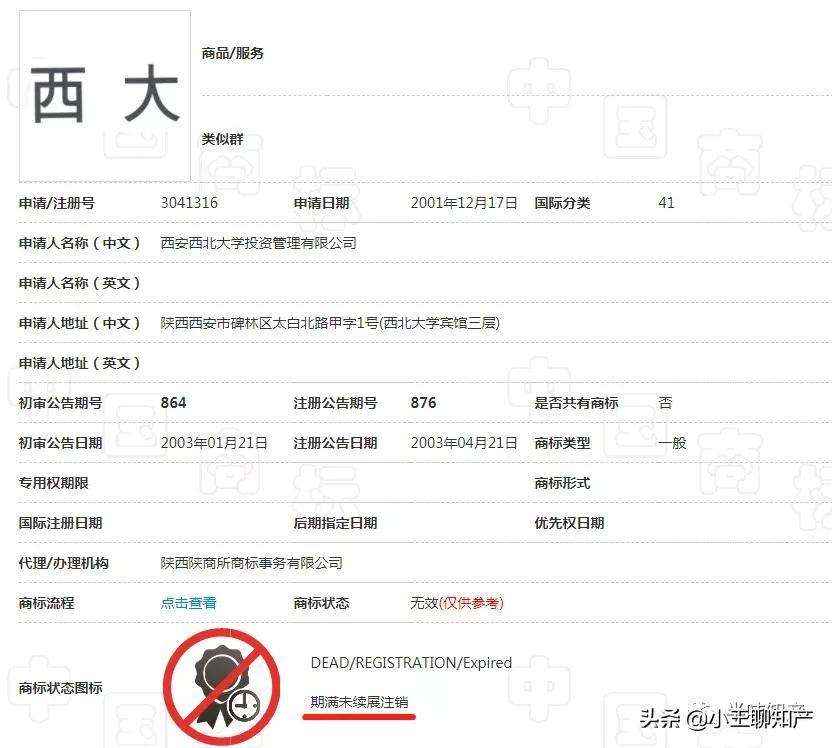Select the DEAD/REGISTRATION/Expired status text
This screenshot has width=832, height=748.
tap(411, 663)
